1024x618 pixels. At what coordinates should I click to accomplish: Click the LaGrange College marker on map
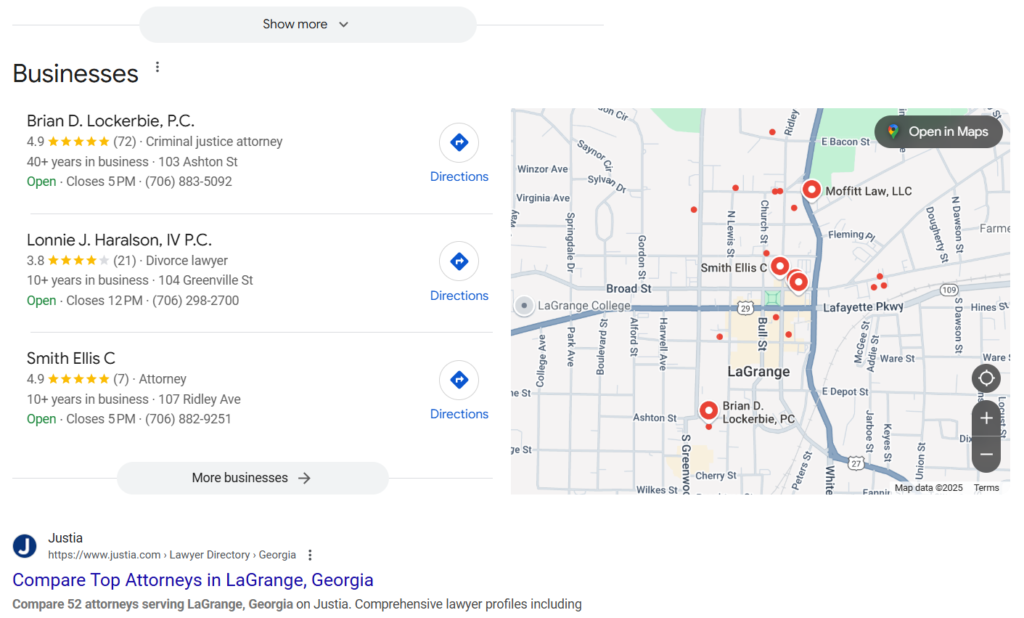click(x=524, y=306)
